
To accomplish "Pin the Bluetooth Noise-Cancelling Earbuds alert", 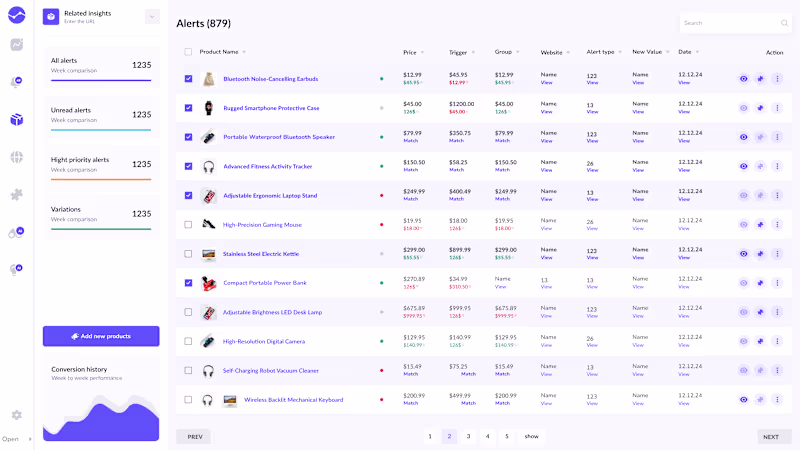I will [760, 78].
